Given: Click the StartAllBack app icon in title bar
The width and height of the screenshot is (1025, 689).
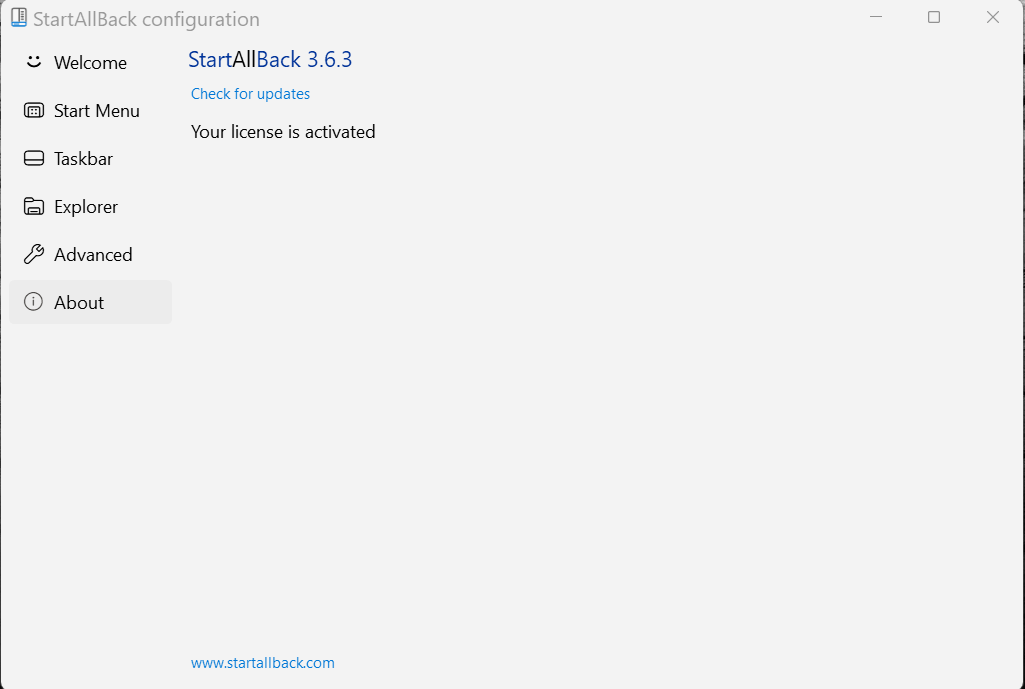Looking at the screenshot, I should 19,18.
